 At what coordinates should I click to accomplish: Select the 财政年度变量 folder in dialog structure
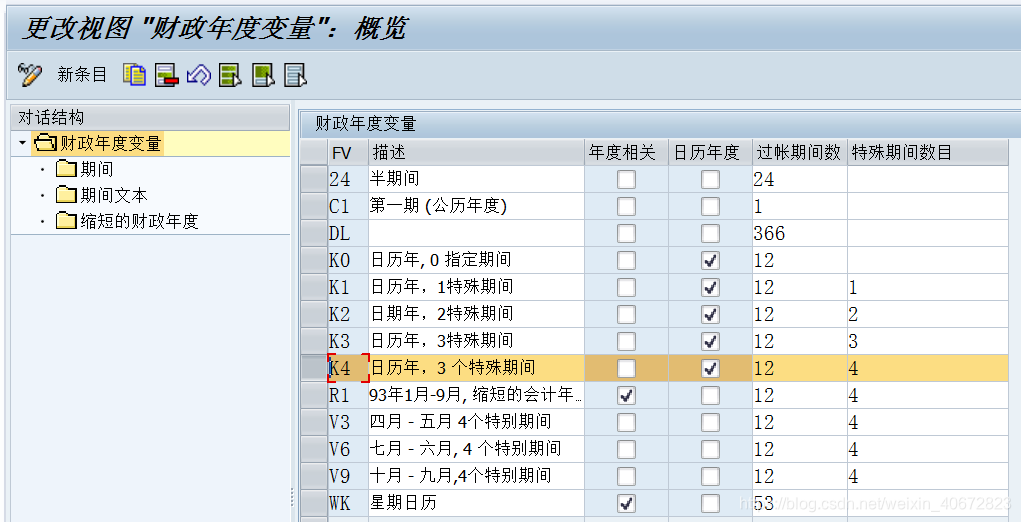[x=111, y=143]
